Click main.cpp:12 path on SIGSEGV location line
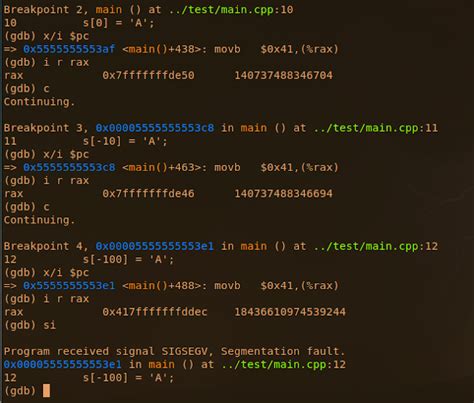474x403 pixels. click(284, 364)
